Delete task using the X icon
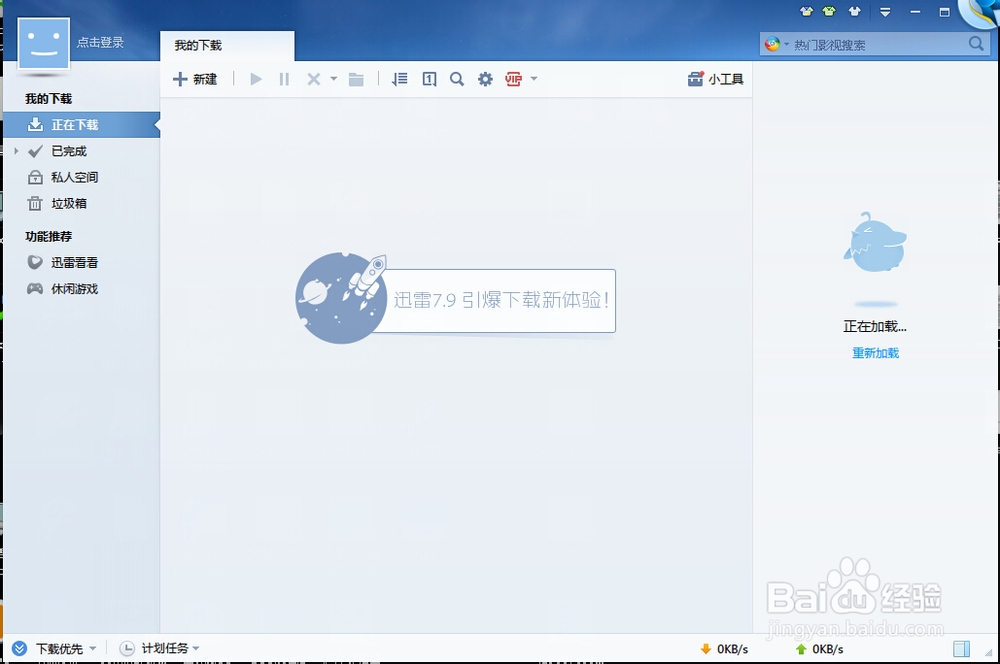 [x=313, y=79]
